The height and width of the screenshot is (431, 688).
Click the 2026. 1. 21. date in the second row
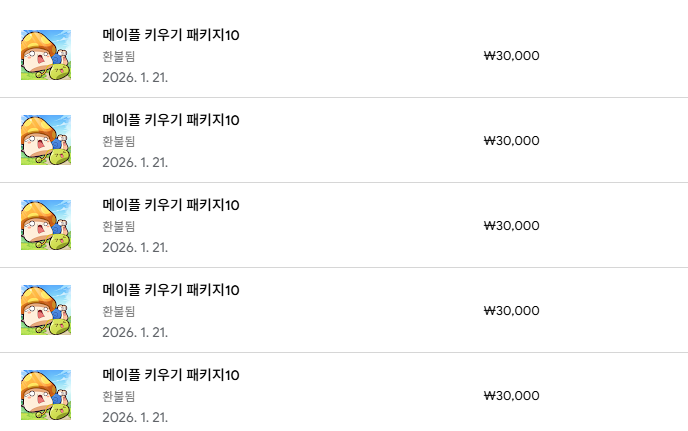135,162
